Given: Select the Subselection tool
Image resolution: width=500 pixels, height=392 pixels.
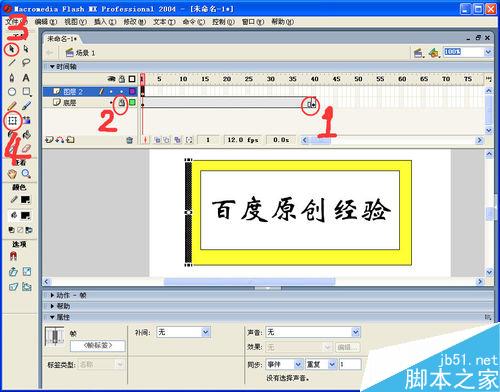Looking at the screenshot, I should coord(26,49).
